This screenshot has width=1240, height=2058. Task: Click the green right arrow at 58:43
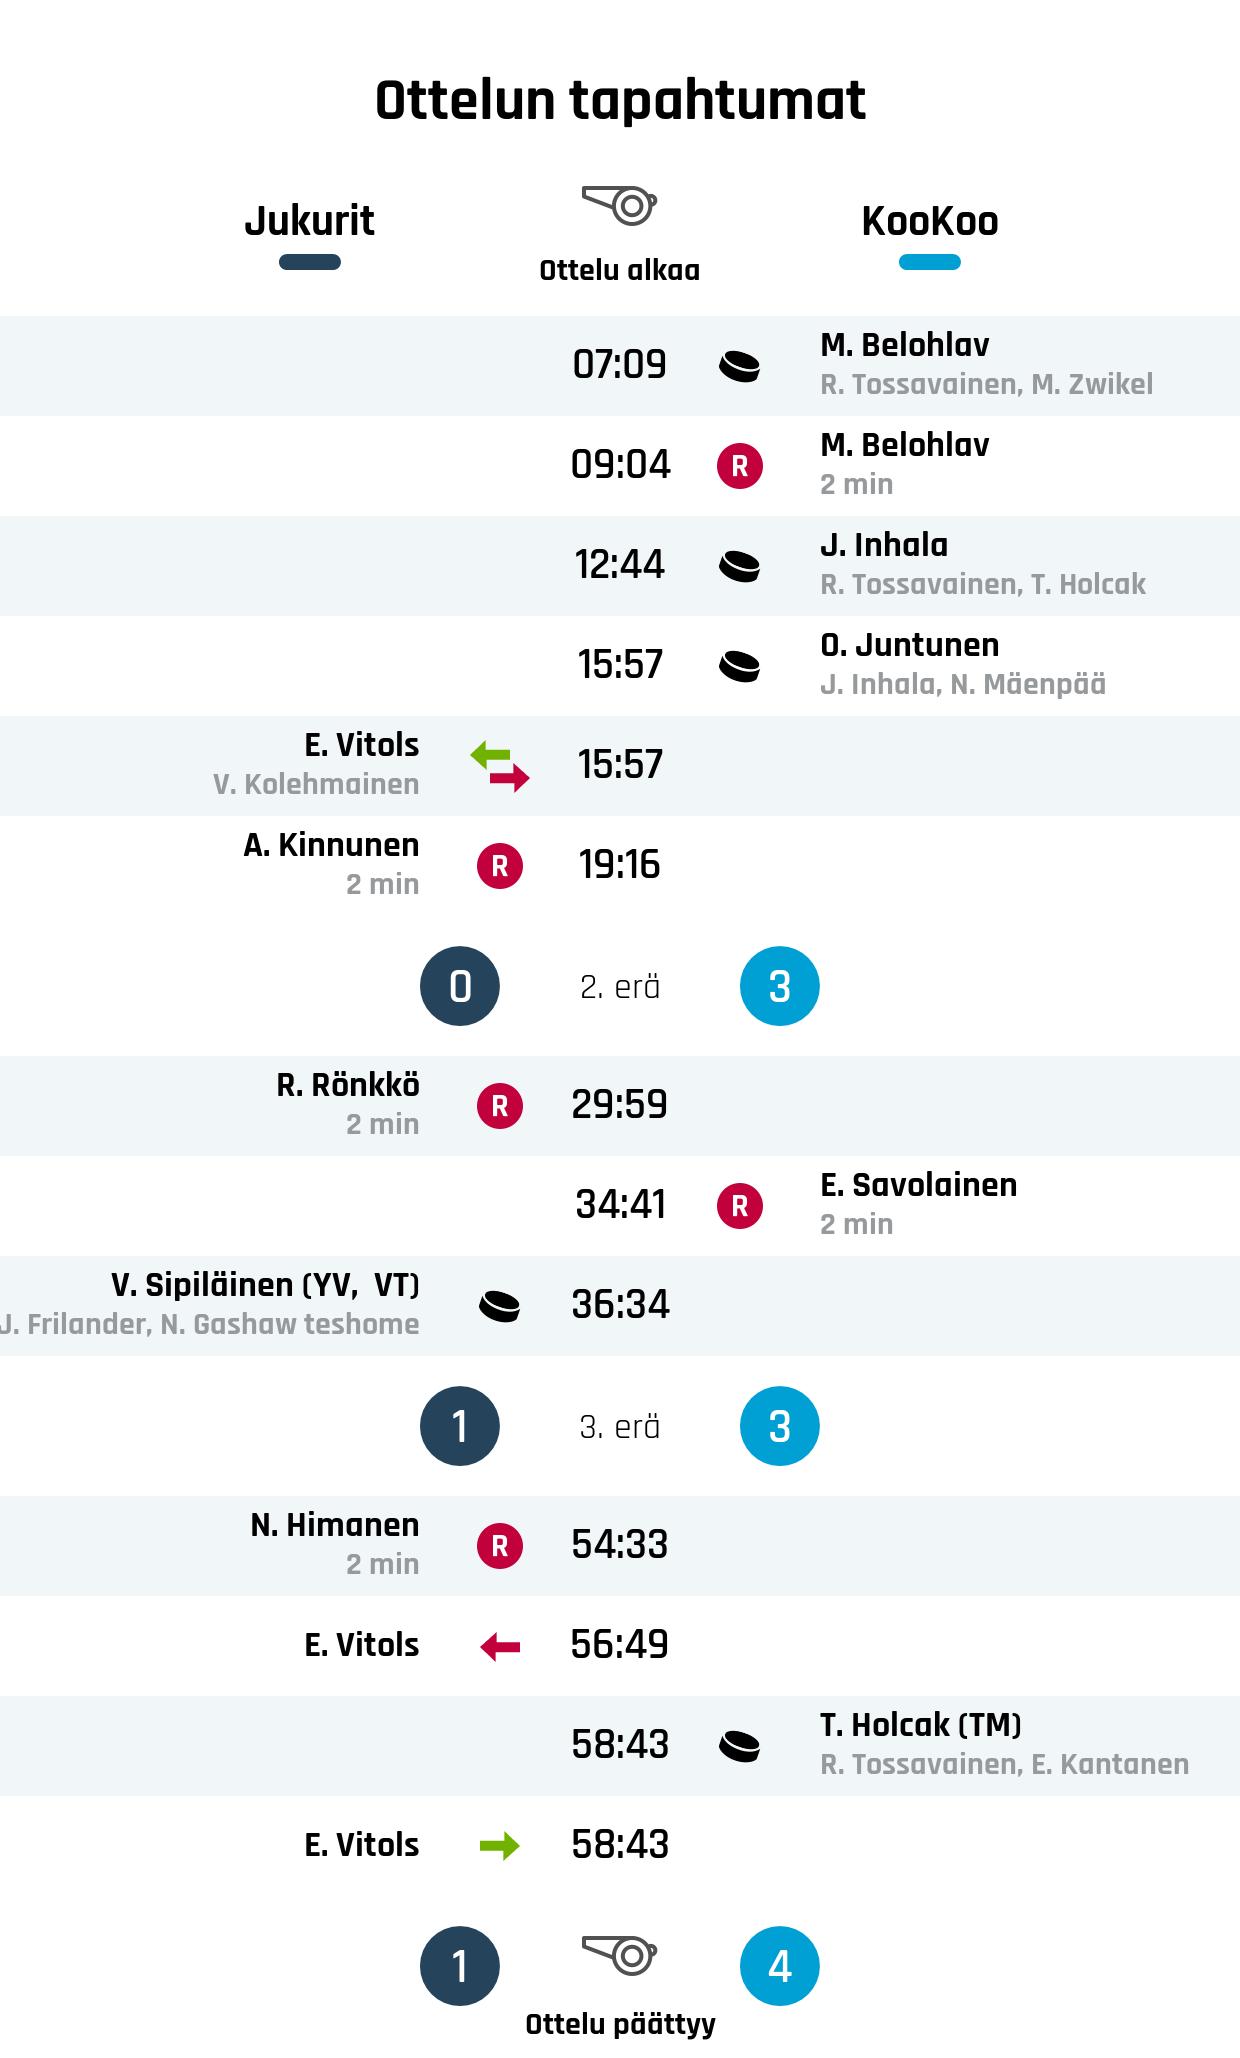click(x=500, y=1846)
